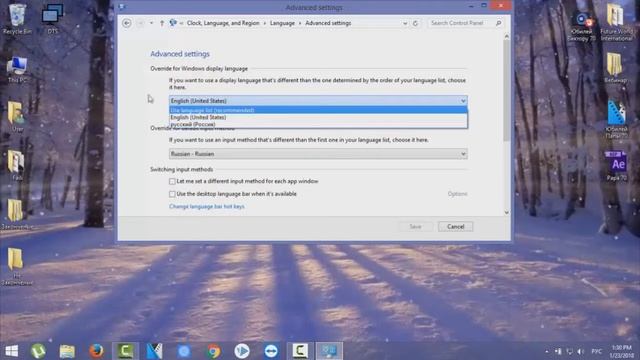The height and width of the screenshot is (360, 640).
Task: Go up one level with the up arrow
Action: [162, 23]
